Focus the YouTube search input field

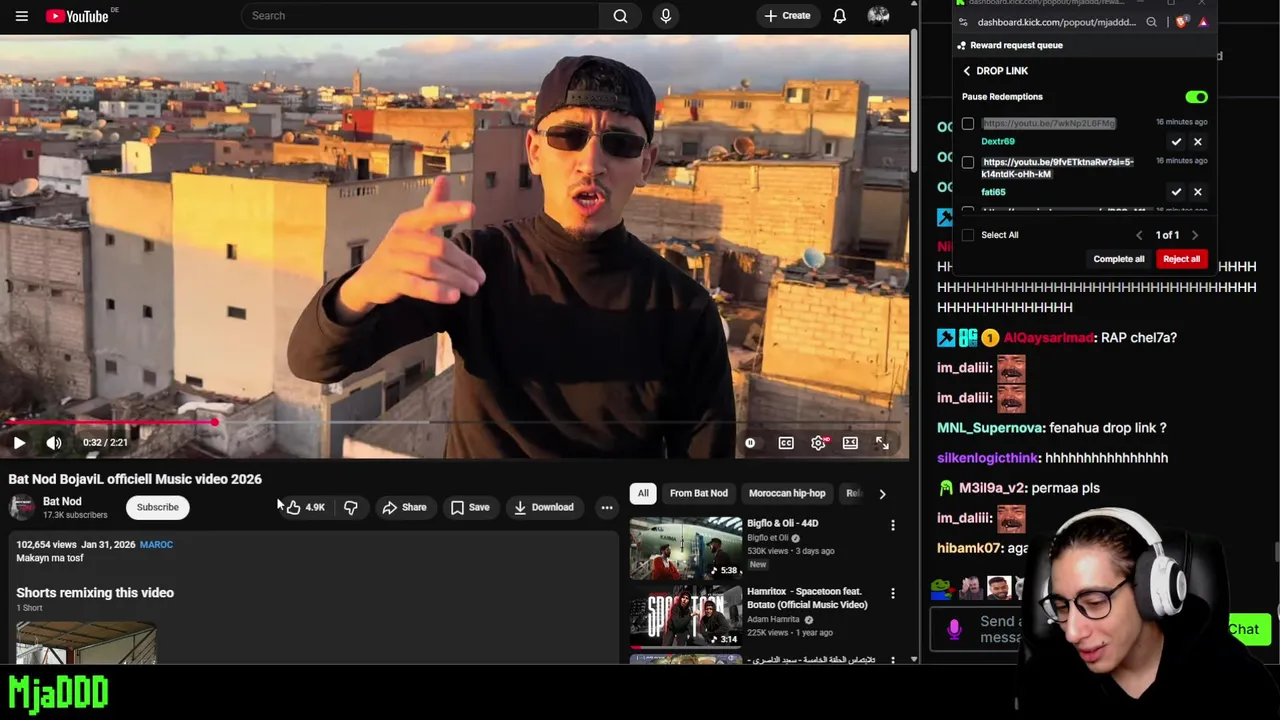tap(420, 16)
